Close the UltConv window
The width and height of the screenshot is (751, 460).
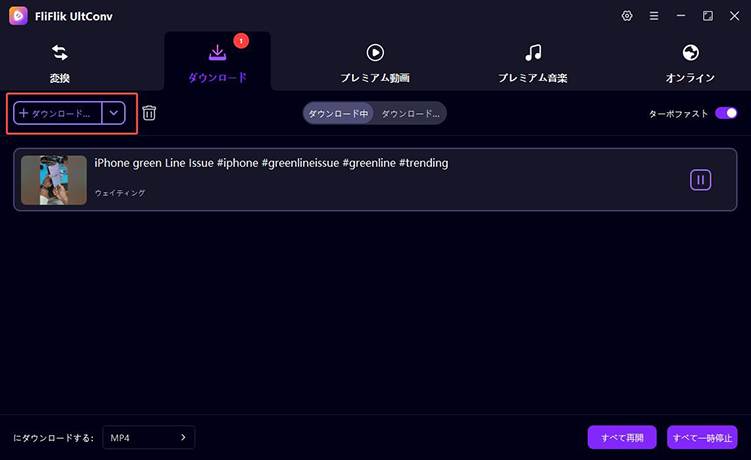[734, 16]
